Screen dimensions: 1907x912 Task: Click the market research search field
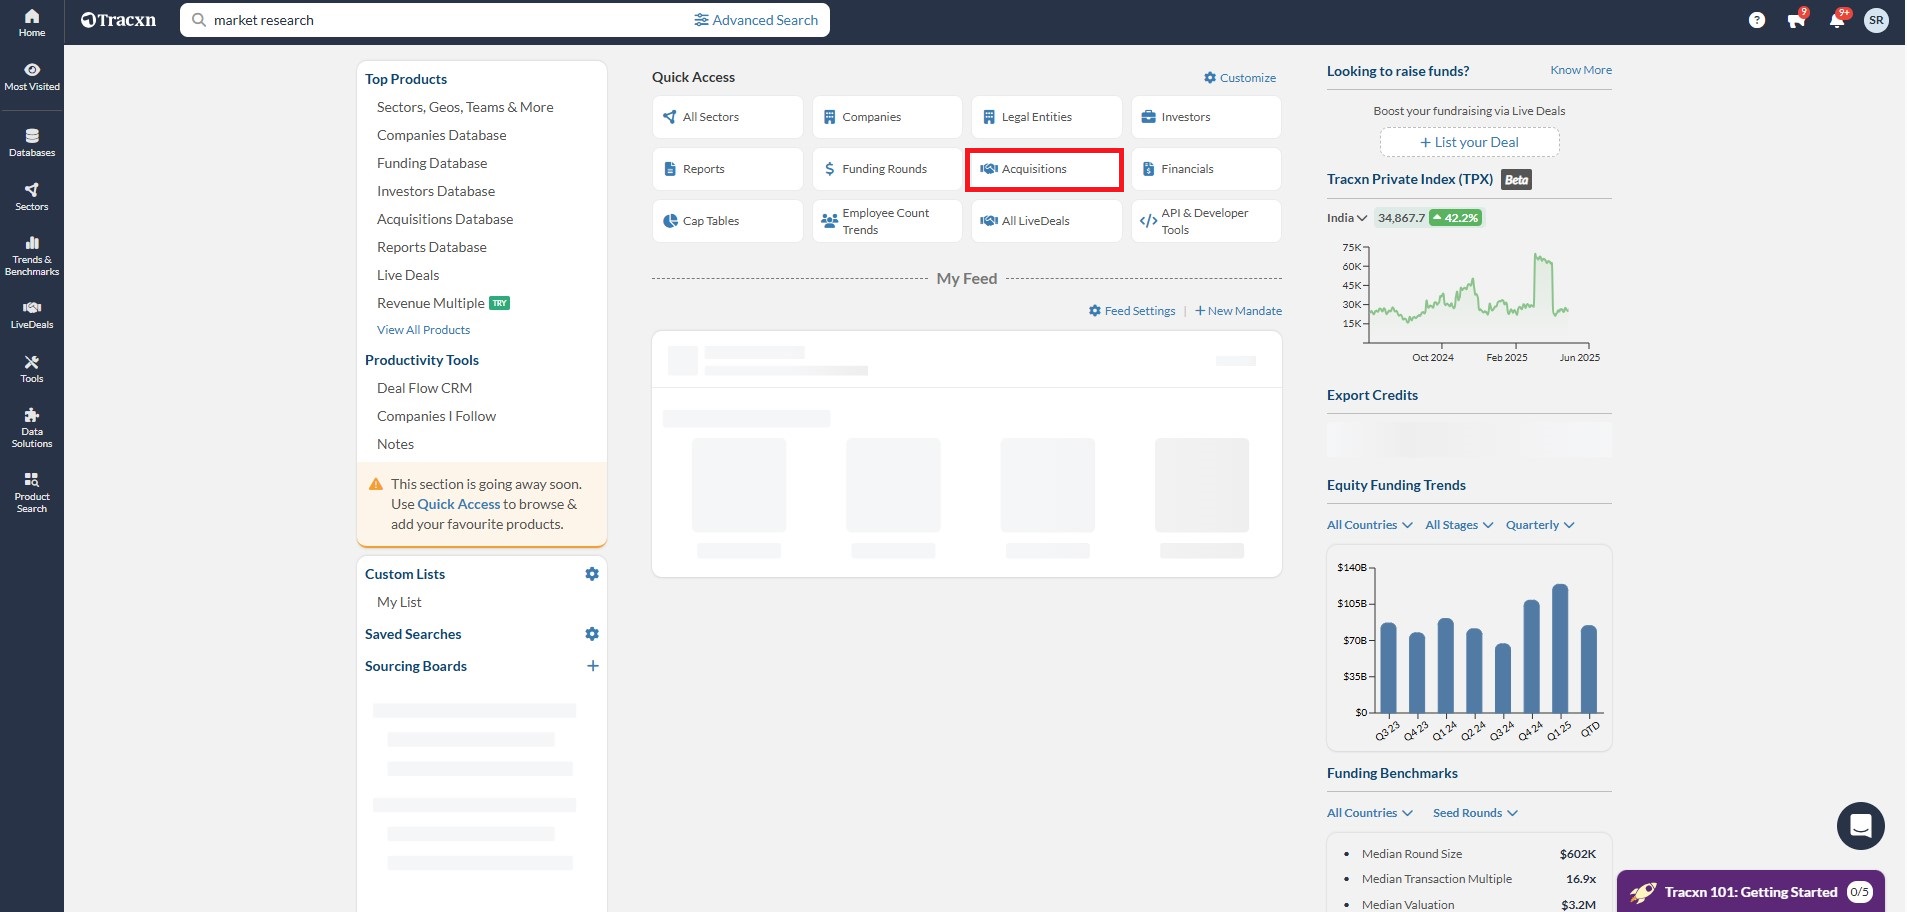(x=440, y=20)
